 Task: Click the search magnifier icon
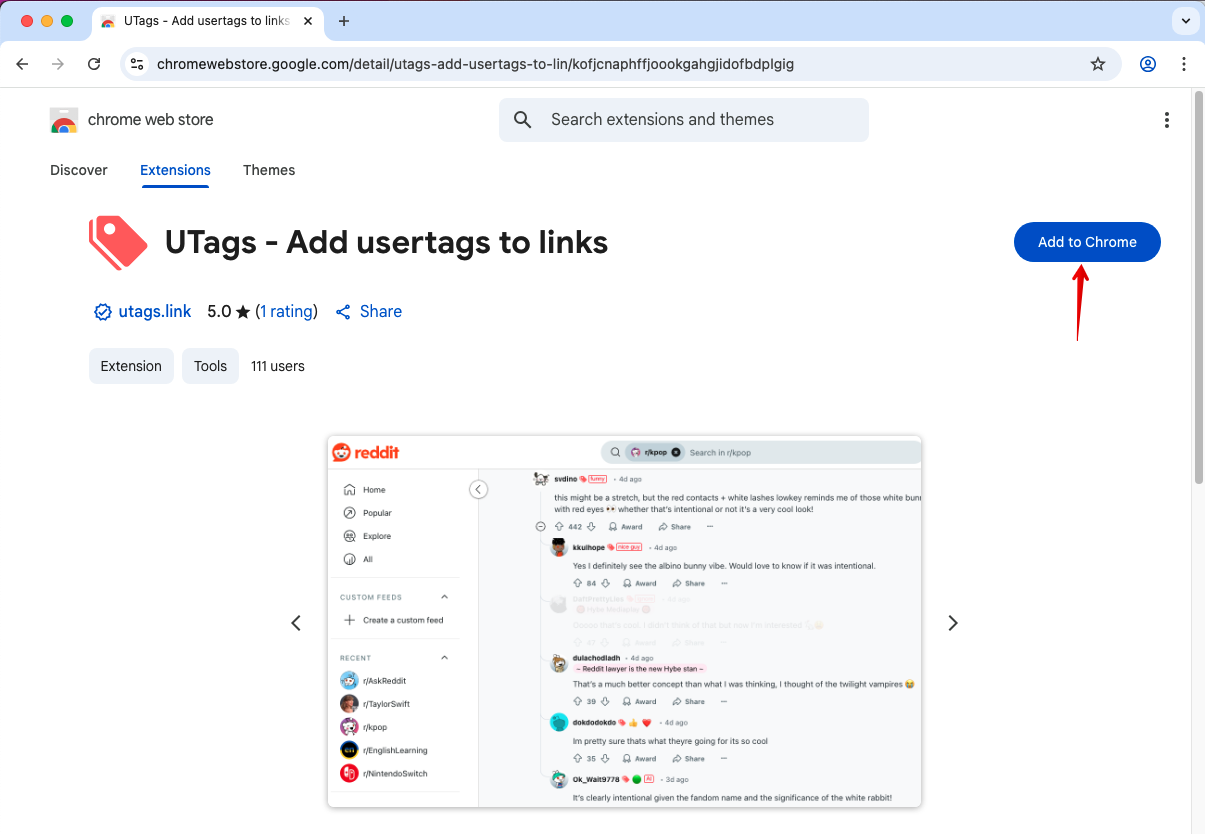(522, 120)
